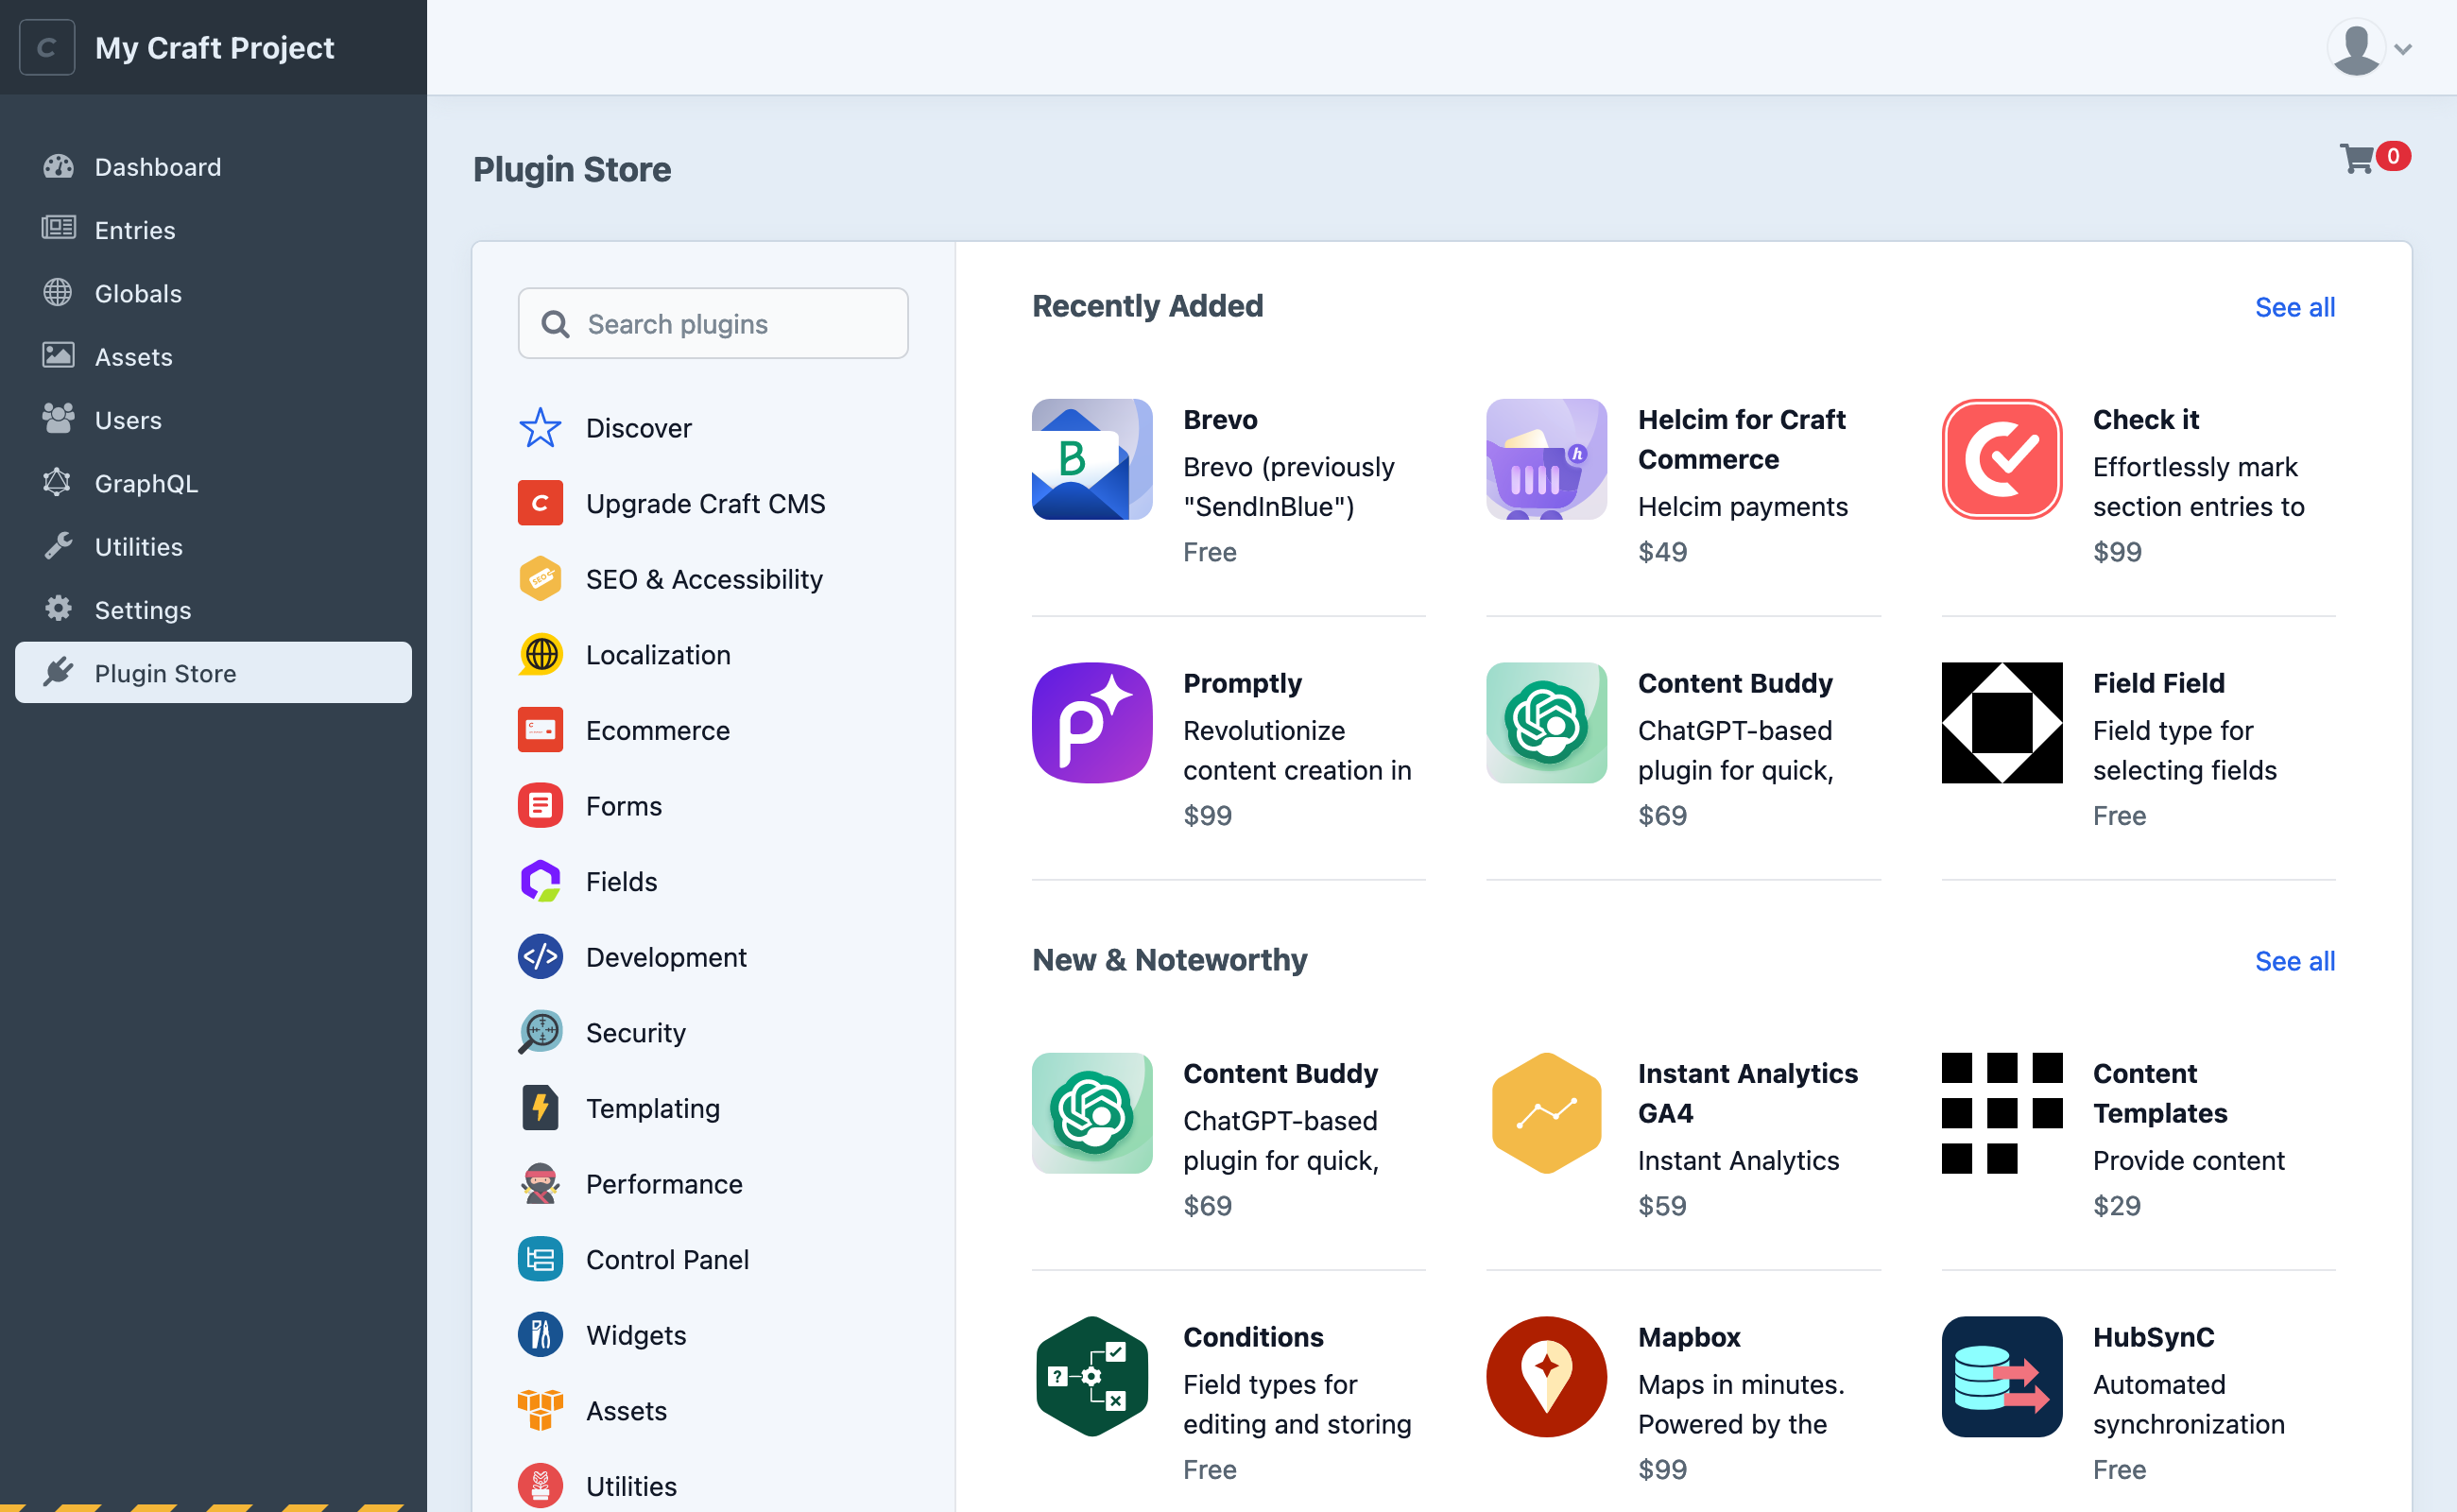Screen dimensions: 2457x1512
Task: Select the Discover star icon
Action: coord(539,427)
